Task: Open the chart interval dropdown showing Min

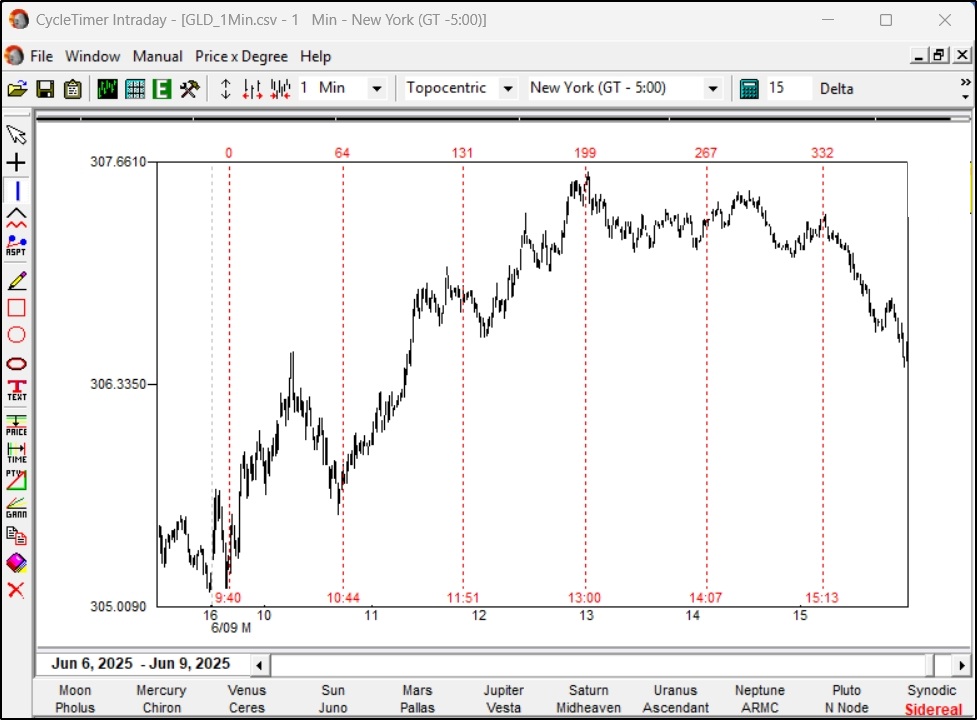Action: click(x=377, y=88)
